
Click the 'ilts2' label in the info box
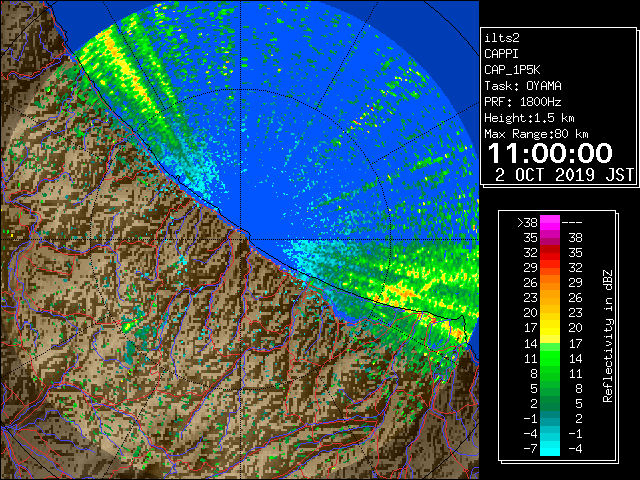tap(502, 38)
